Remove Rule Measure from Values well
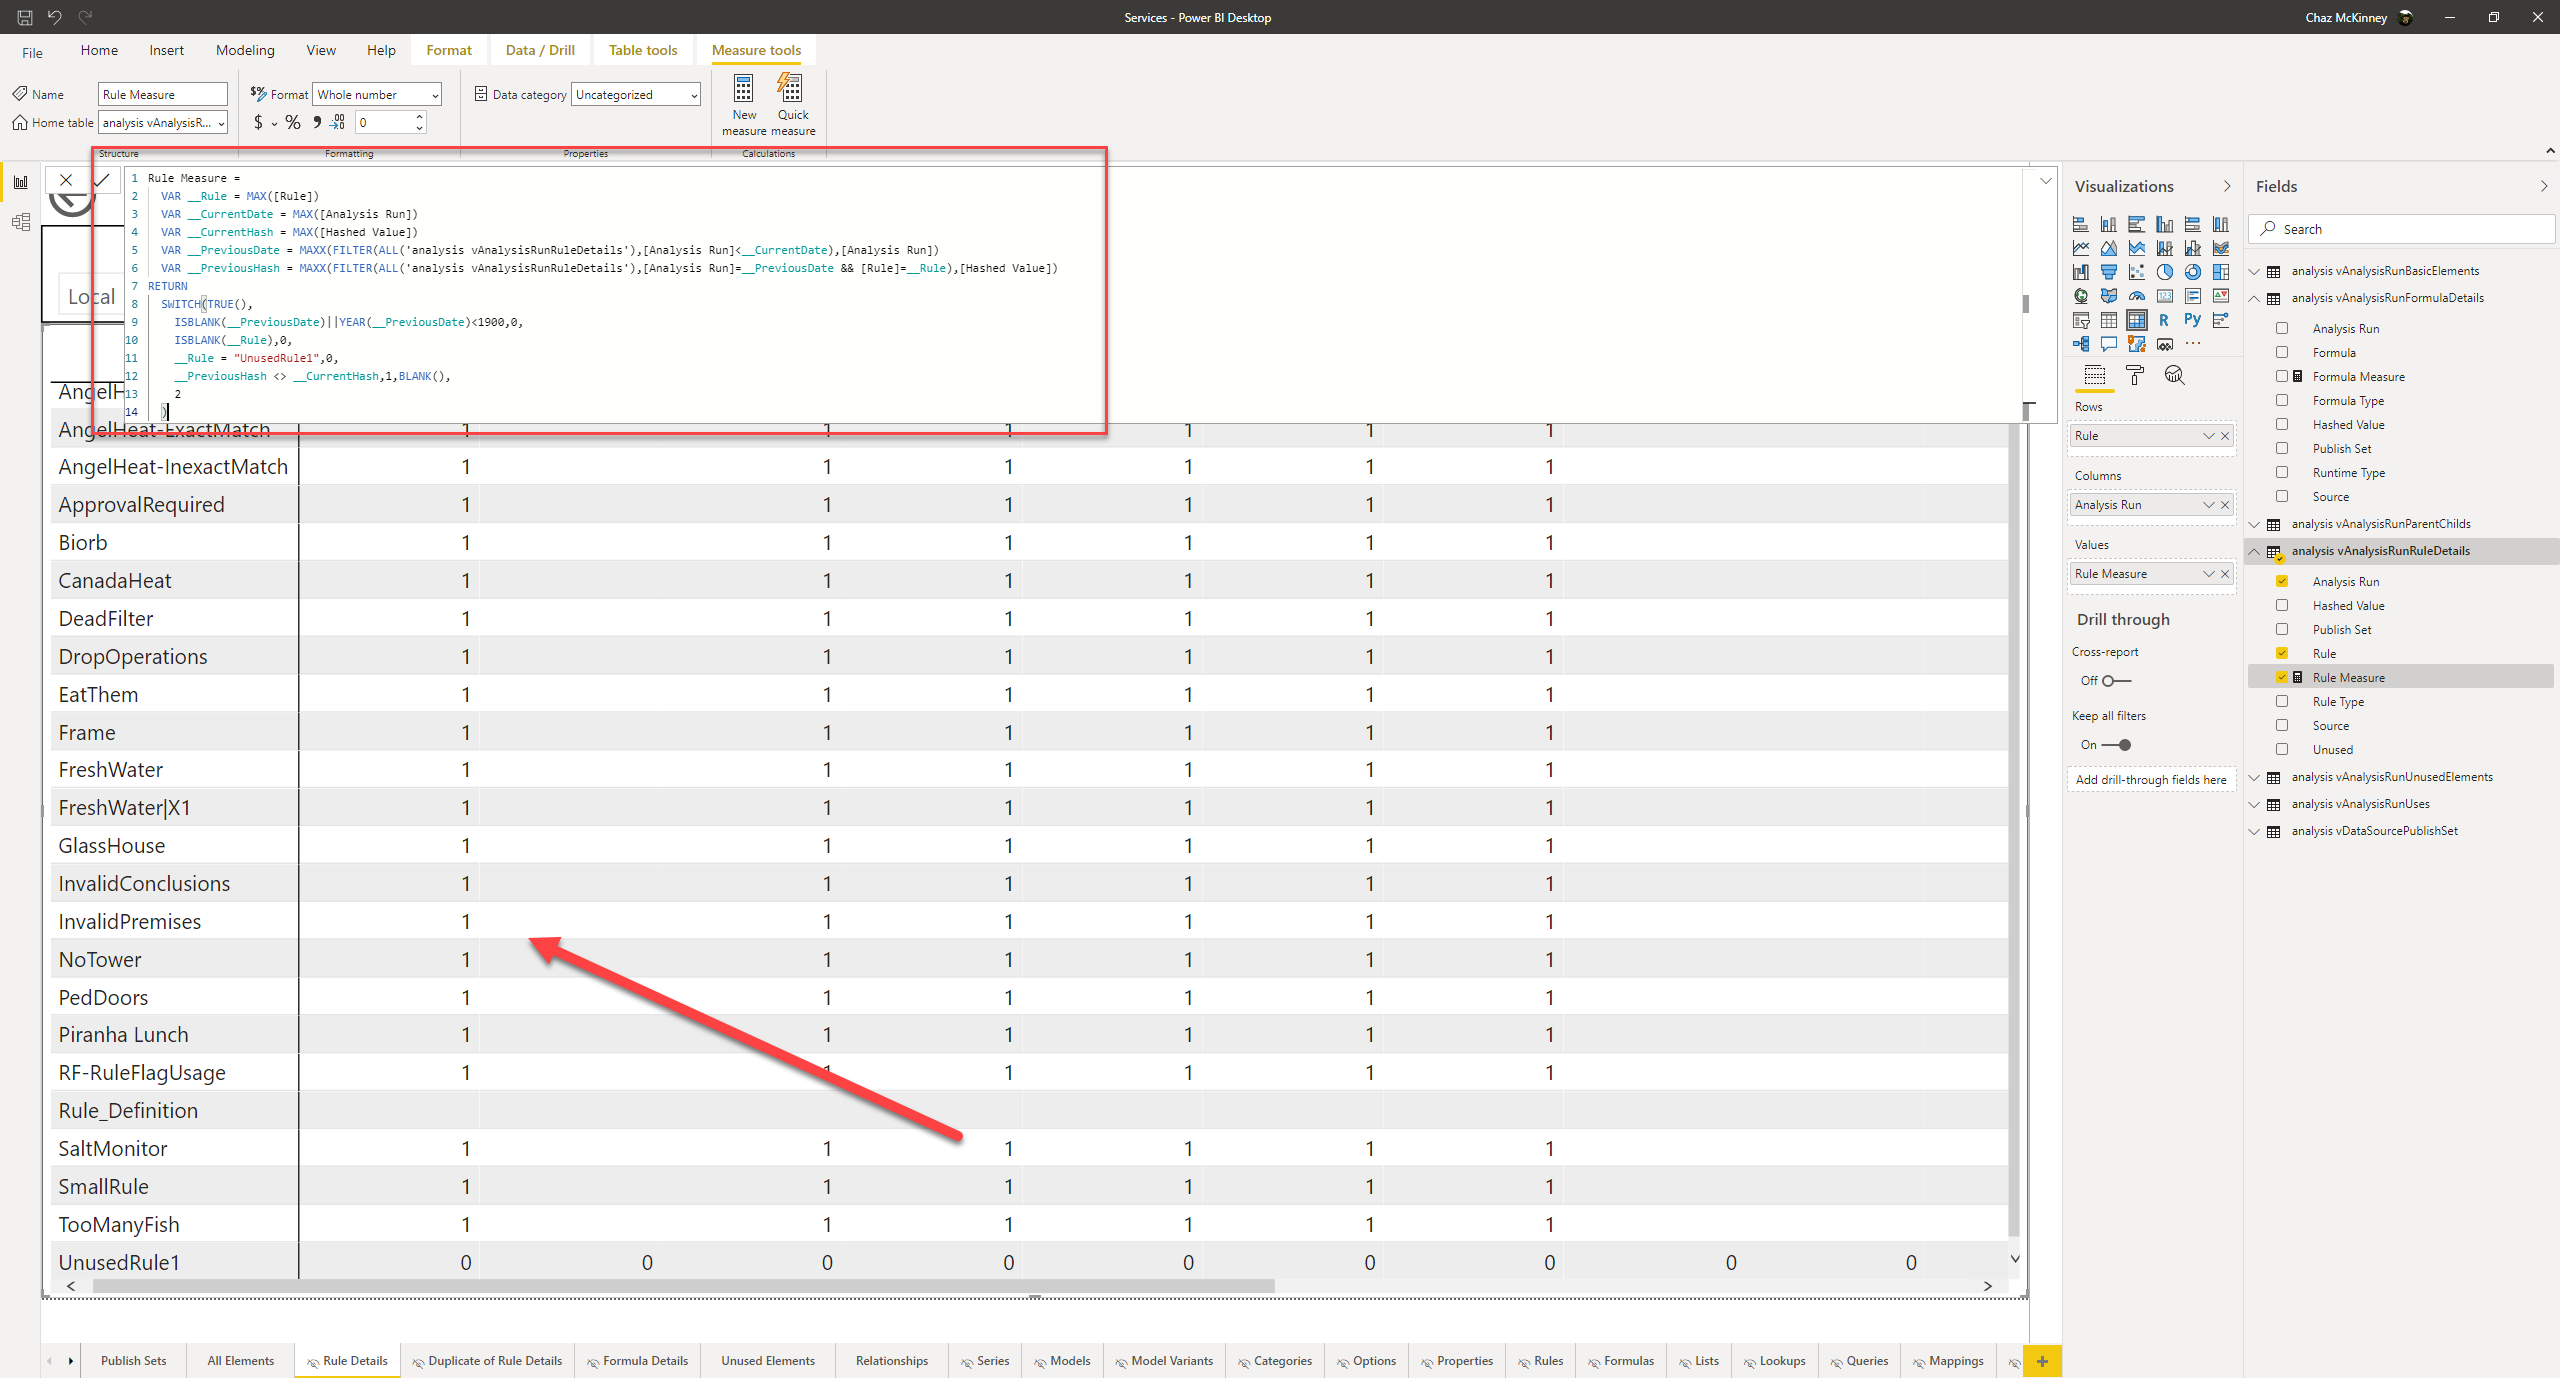Viewport: 2560px width, 1378px height. tap(2225, 574)
